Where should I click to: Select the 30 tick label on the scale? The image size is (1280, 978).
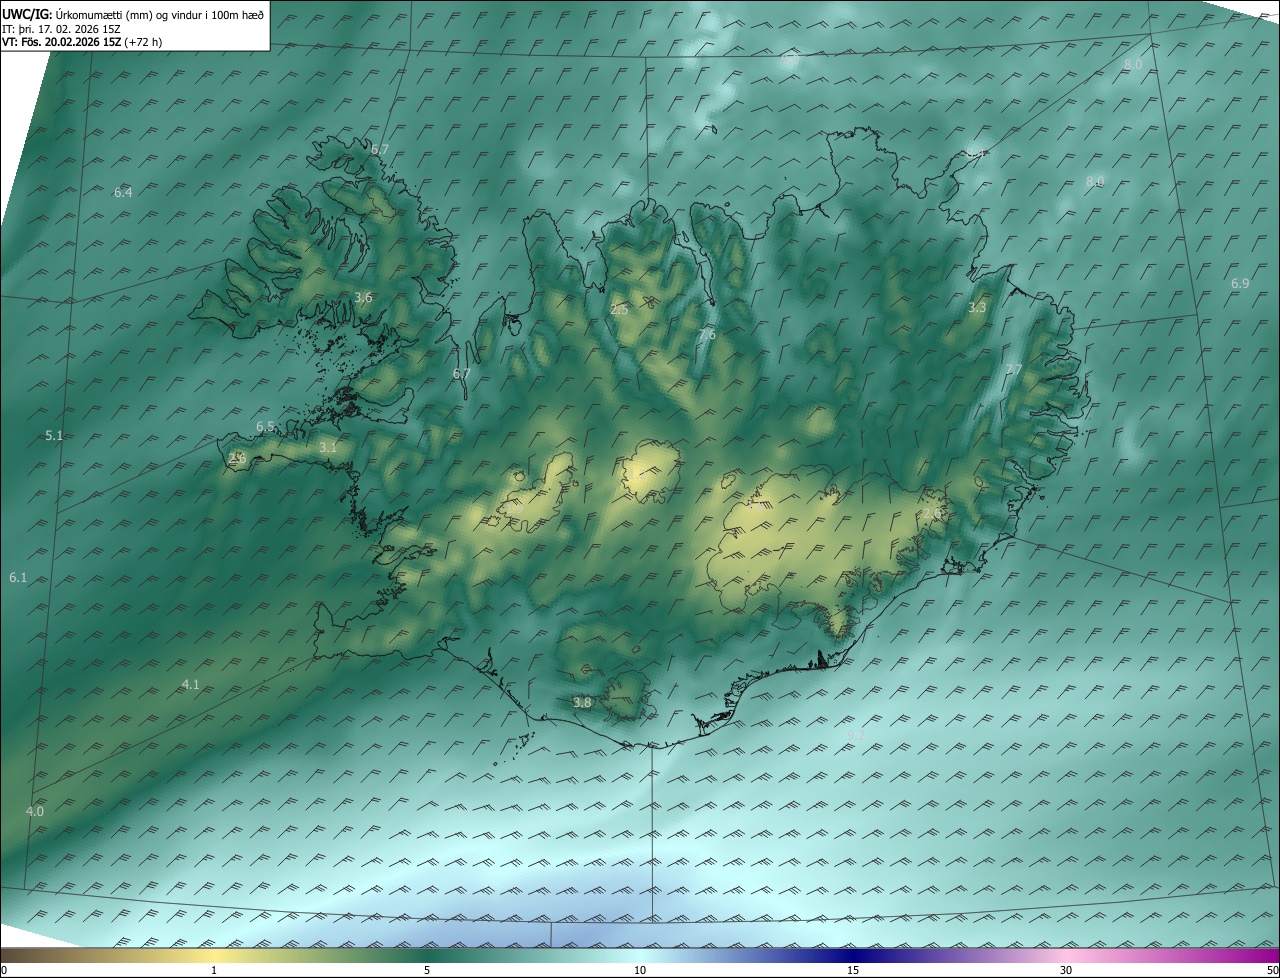click(x=1066, y=970)
